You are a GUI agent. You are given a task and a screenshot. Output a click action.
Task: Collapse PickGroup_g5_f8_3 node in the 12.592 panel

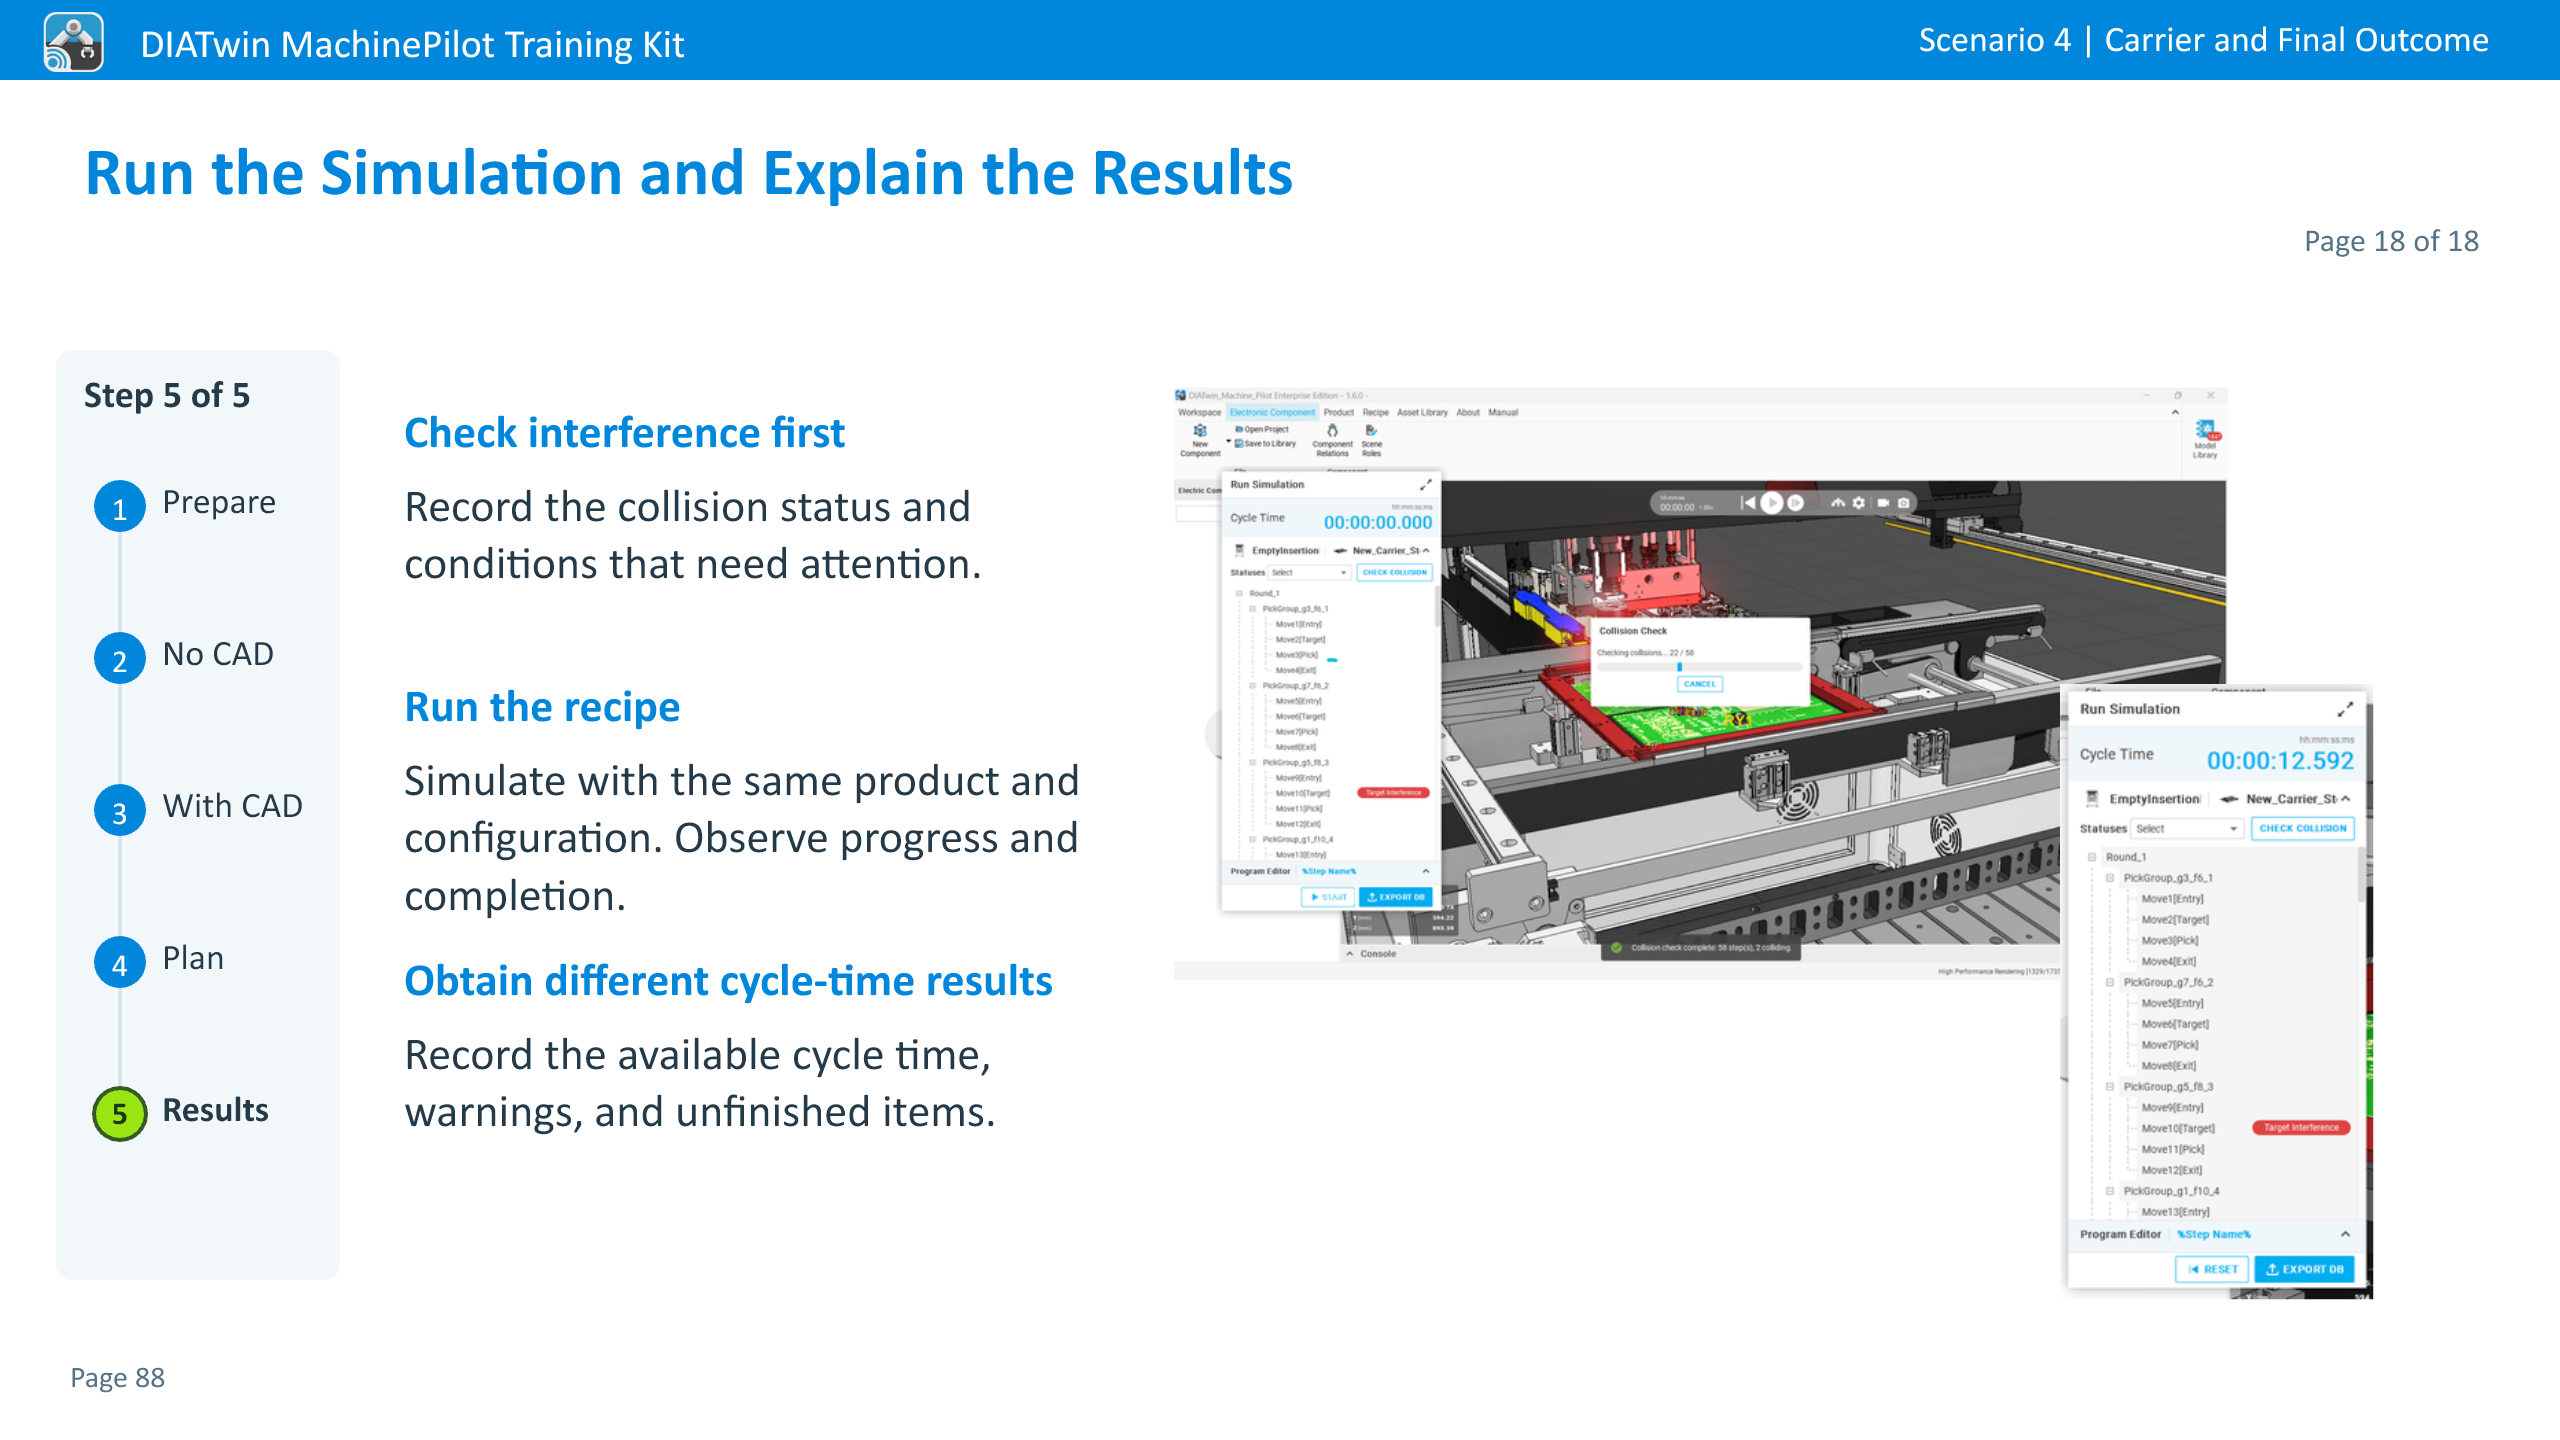click(x=2109, y=1087)
